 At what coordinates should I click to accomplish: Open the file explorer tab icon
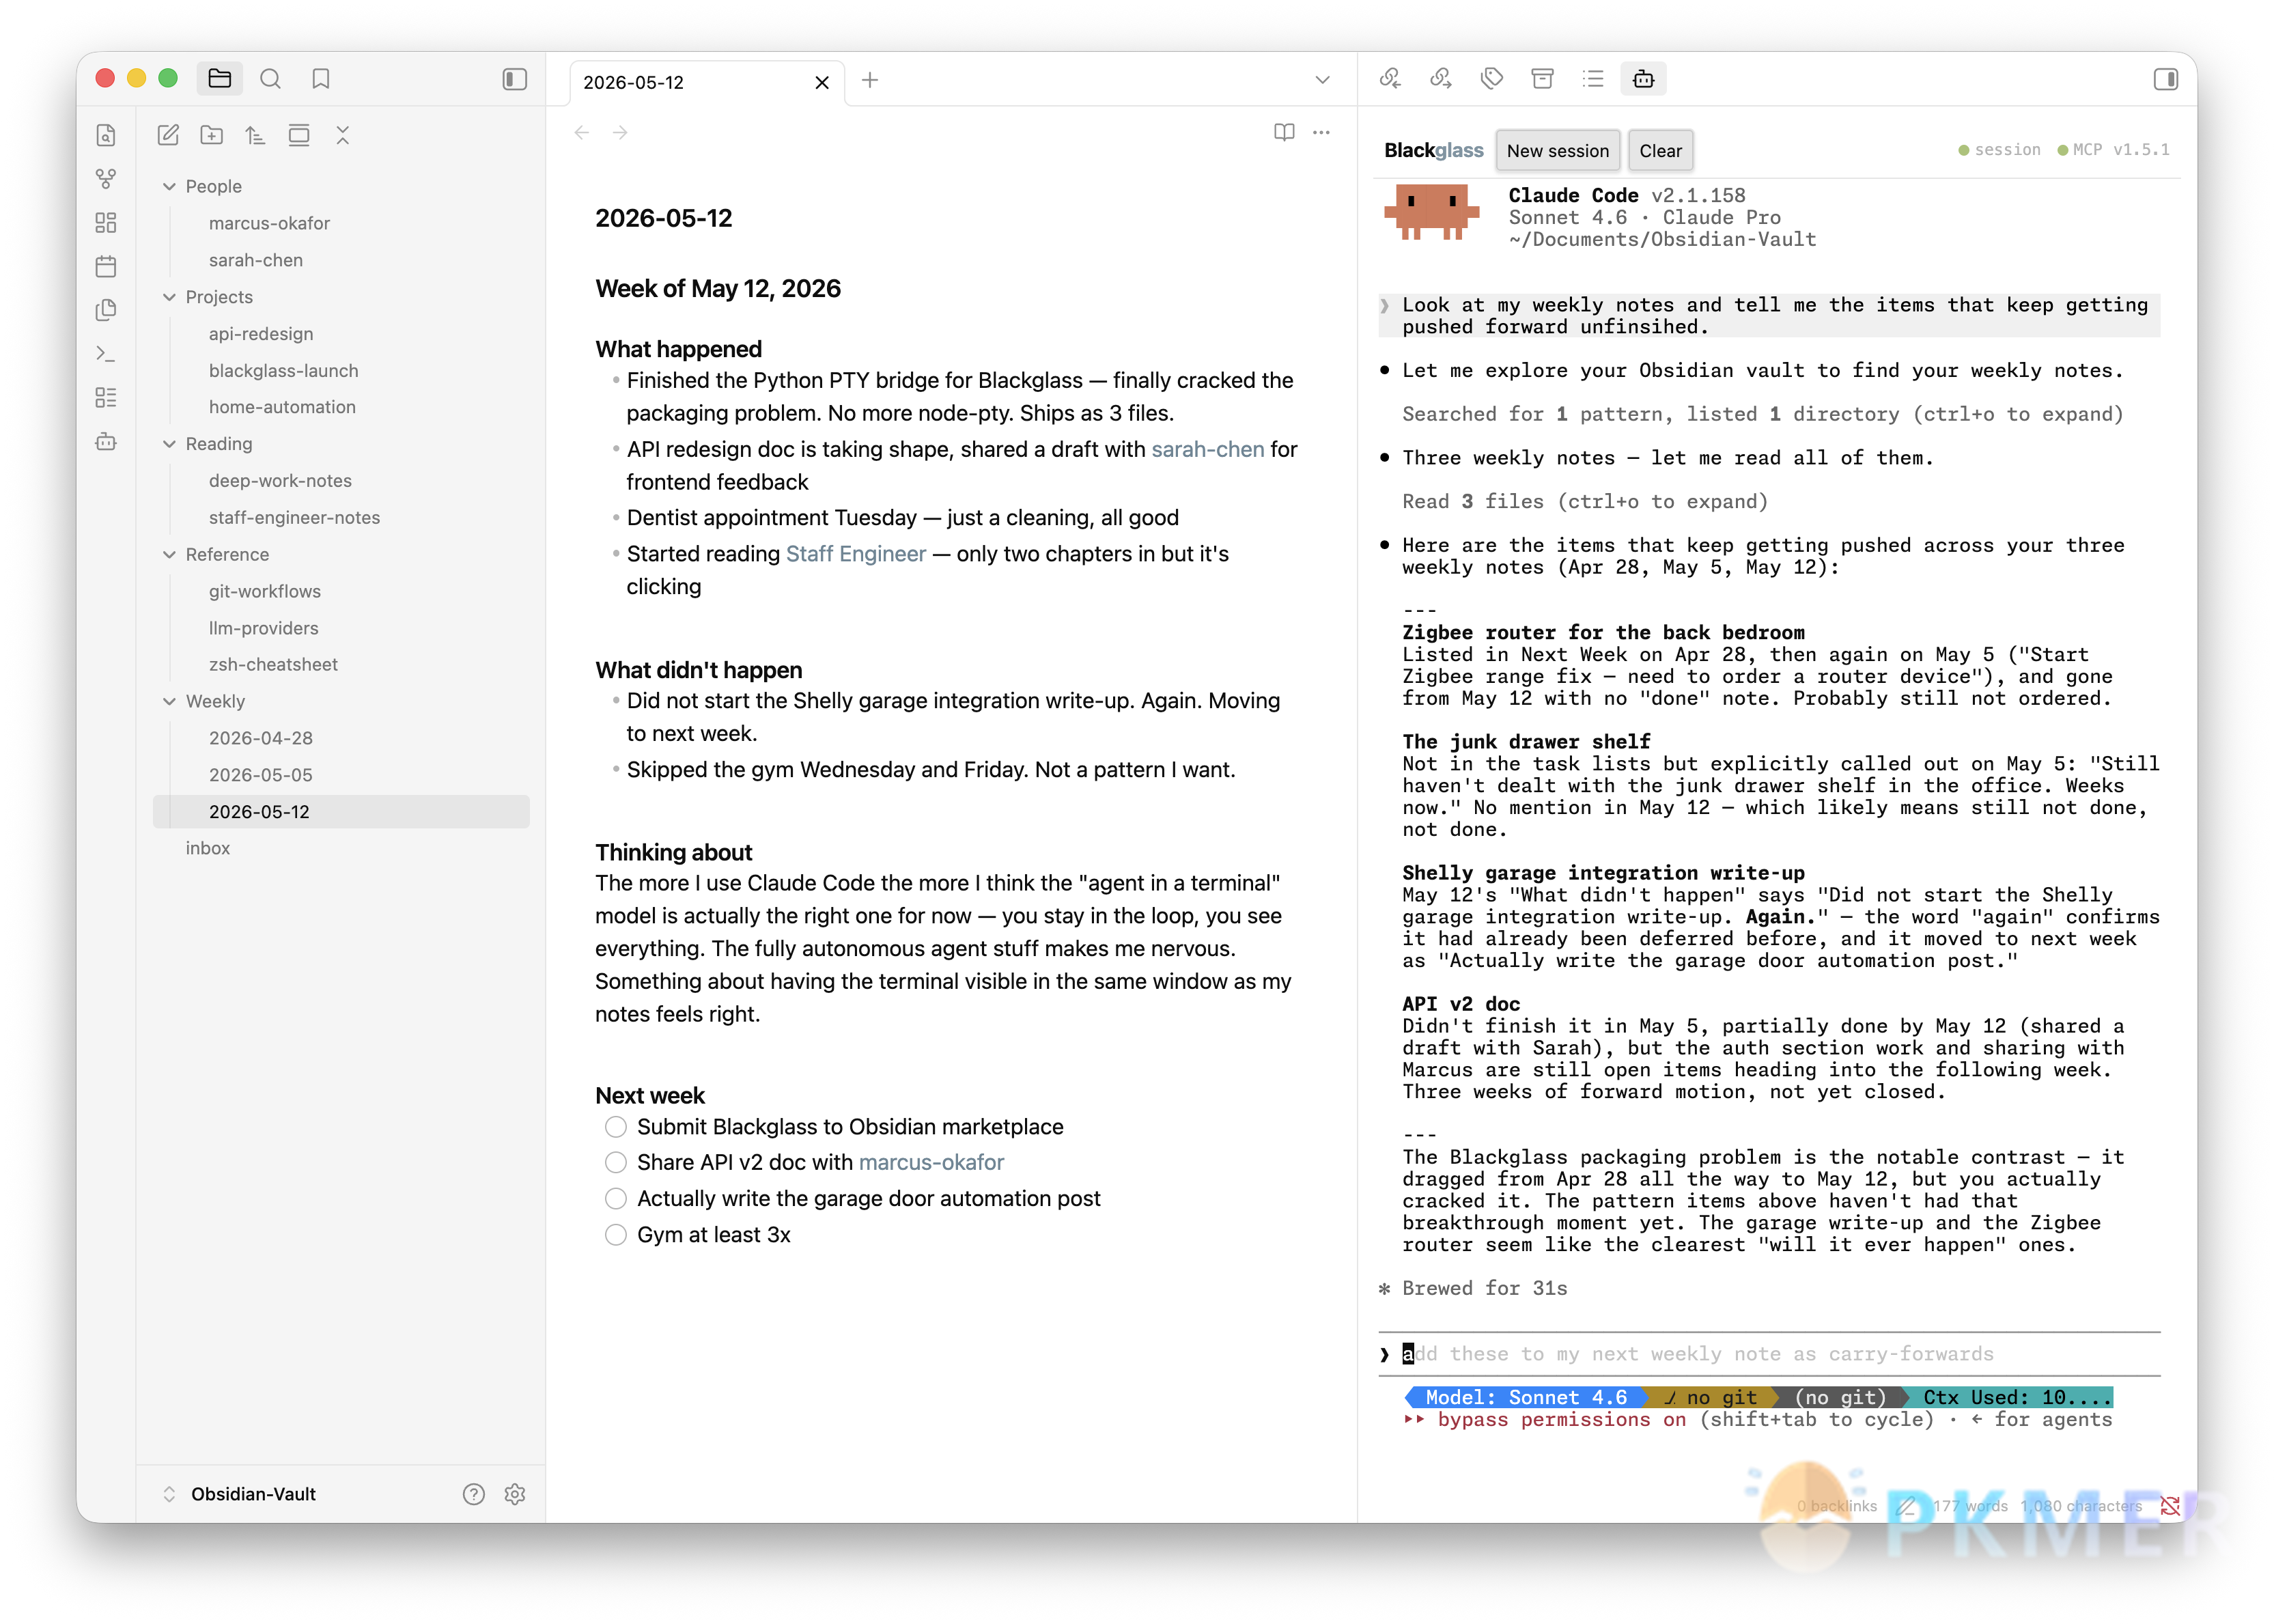tap(219, 79)
